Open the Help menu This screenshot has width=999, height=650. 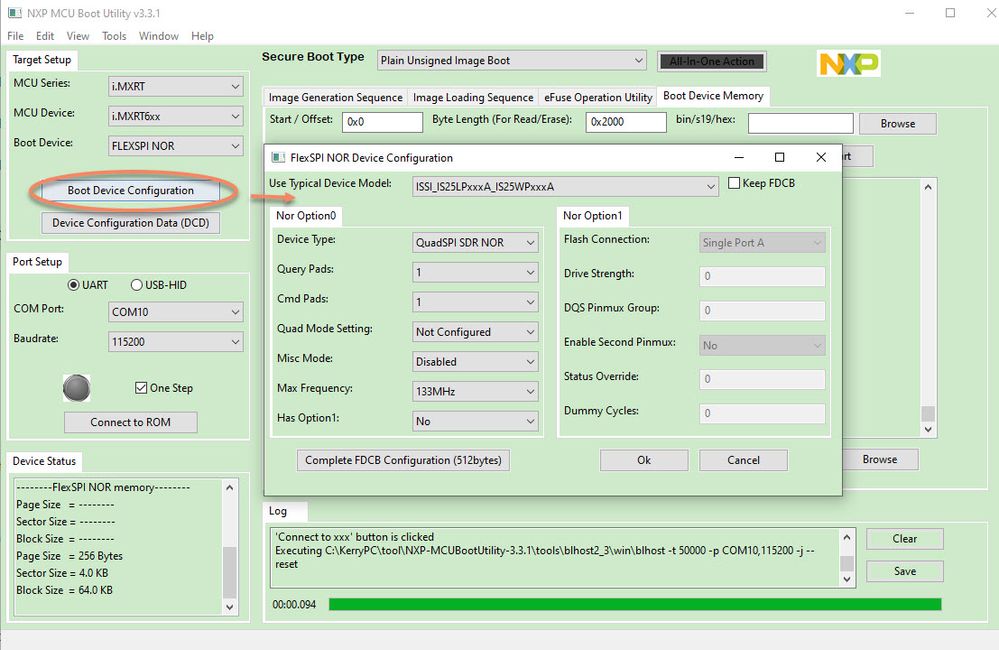click(x=202, y=36)
